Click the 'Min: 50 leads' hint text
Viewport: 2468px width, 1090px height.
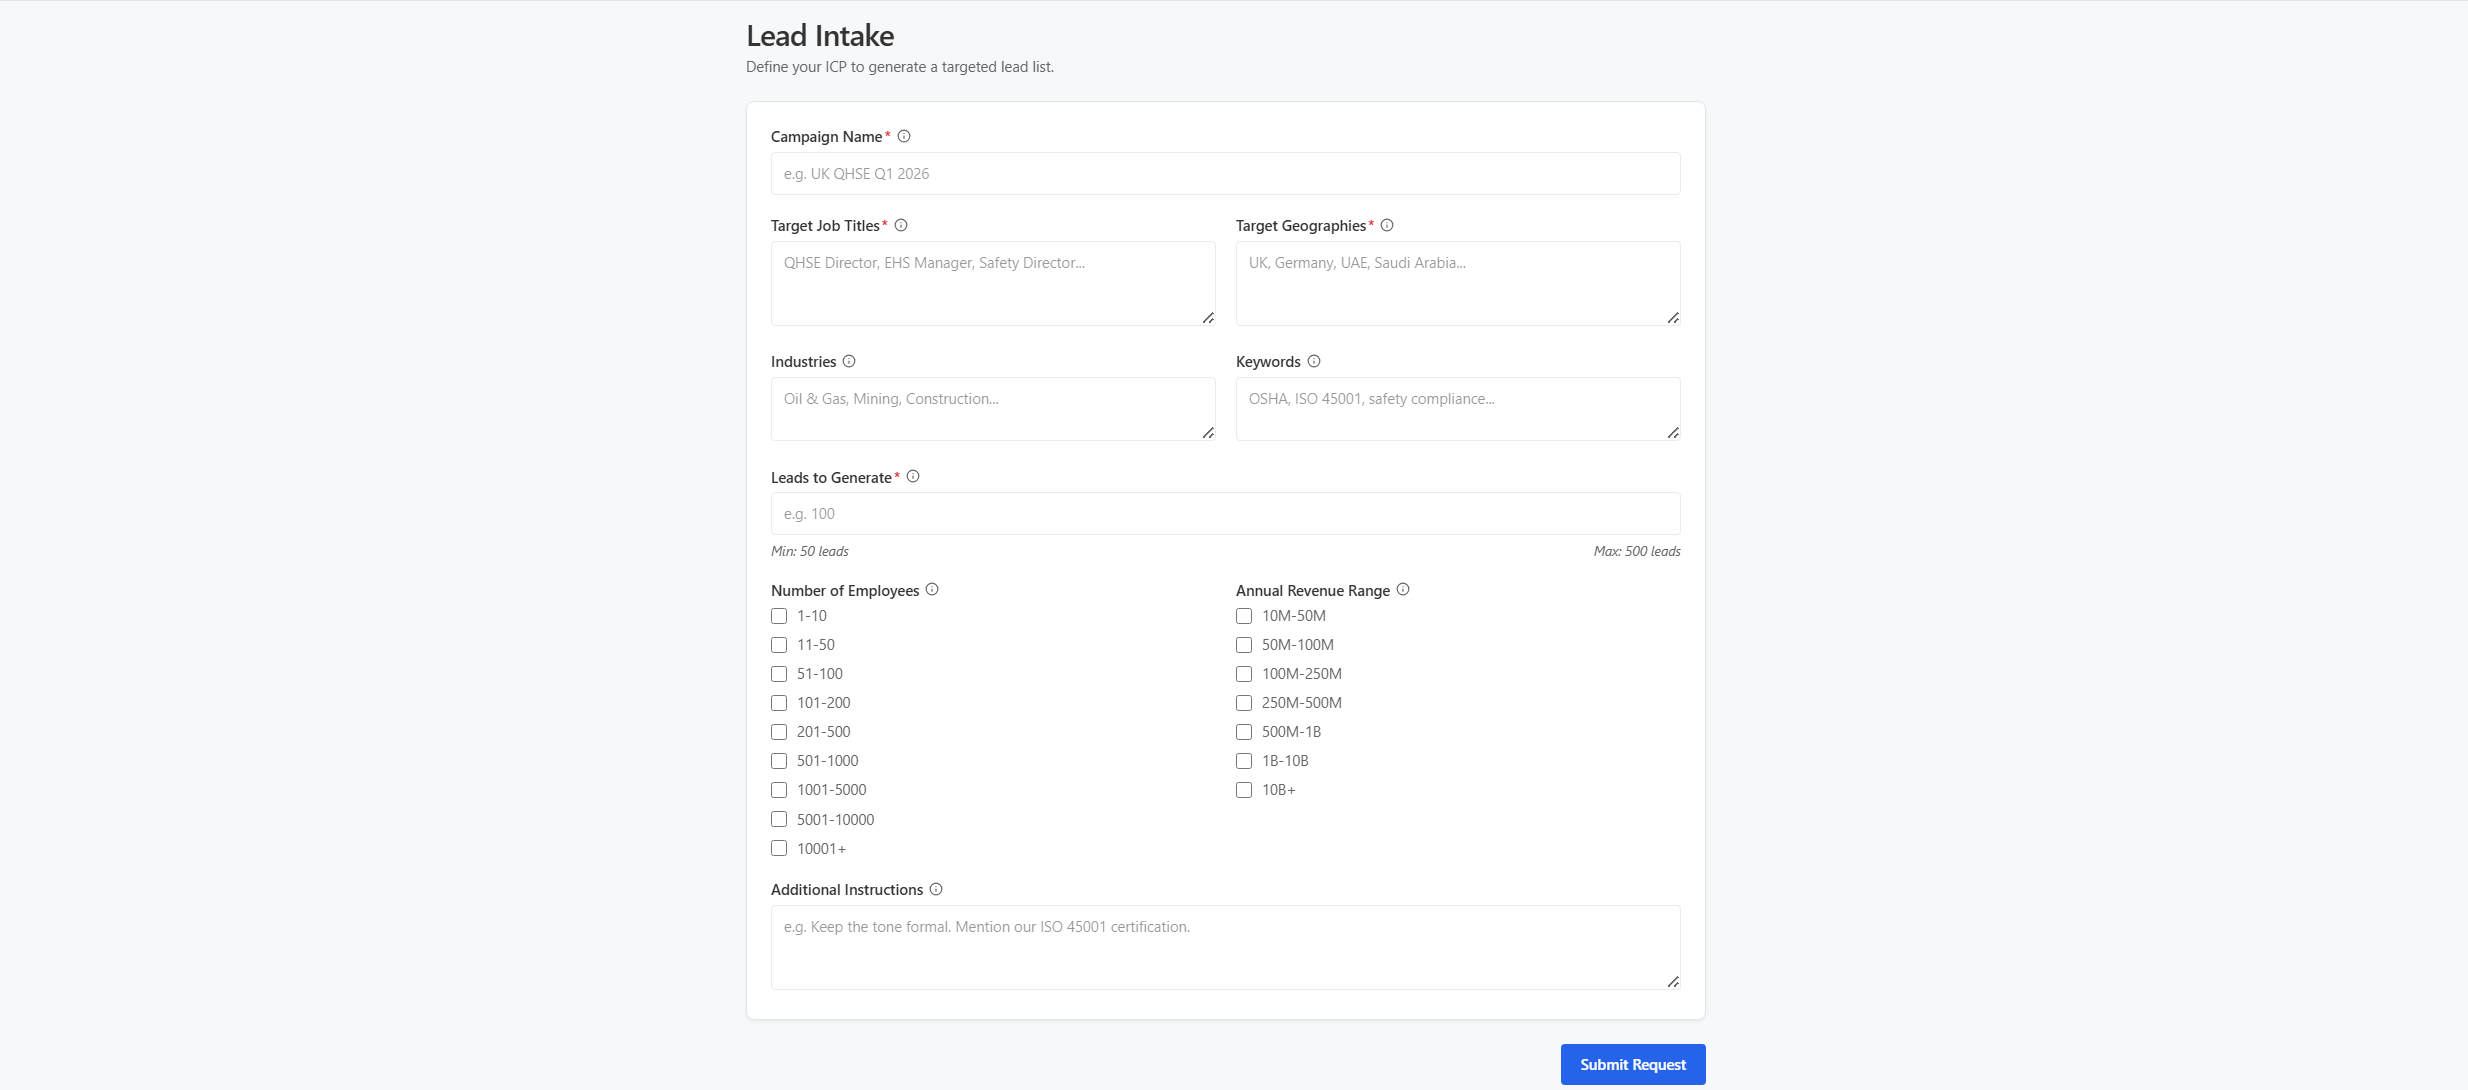[810, 551]
